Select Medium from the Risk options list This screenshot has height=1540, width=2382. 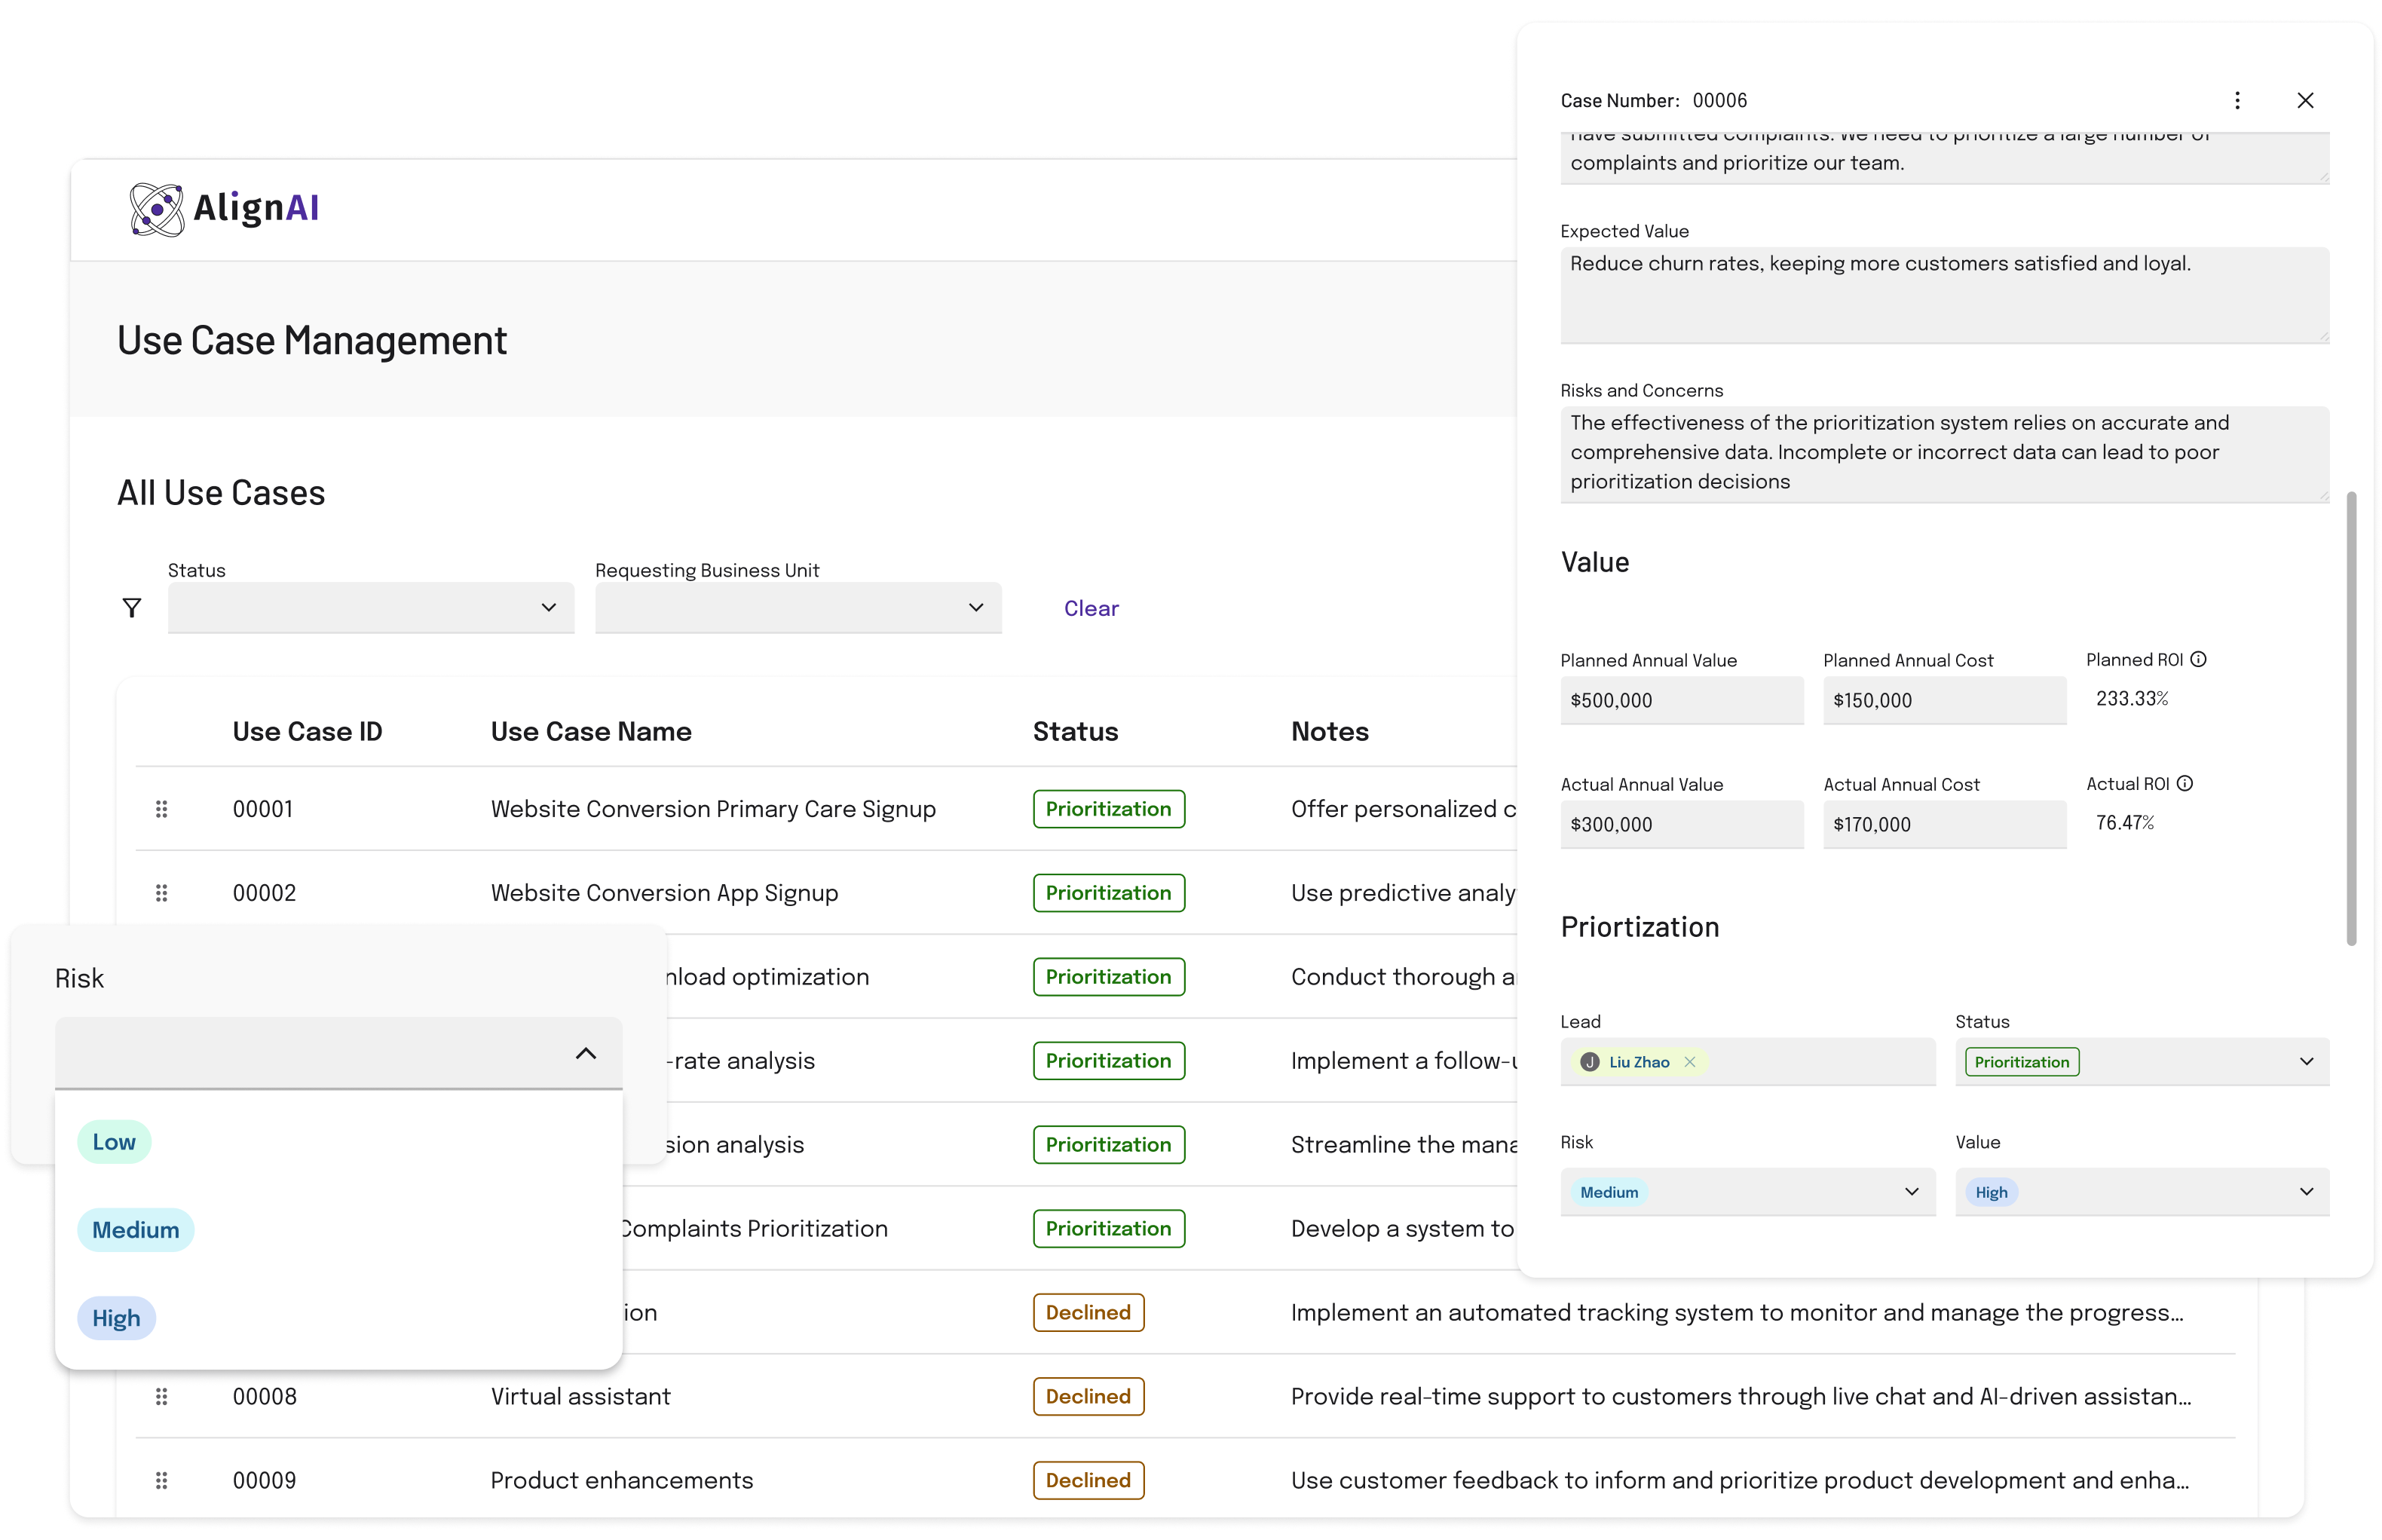[136, 1229]
